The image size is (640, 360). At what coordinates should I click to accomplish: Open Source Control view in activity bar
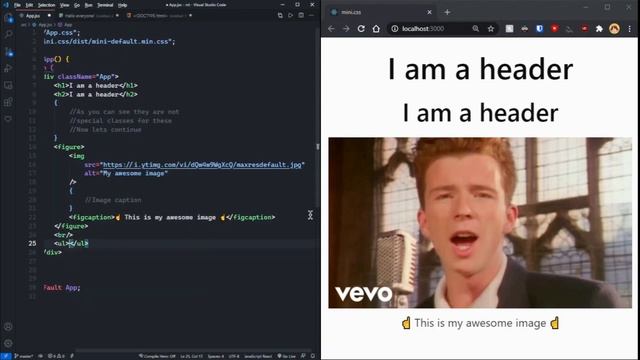coord(8,52)
